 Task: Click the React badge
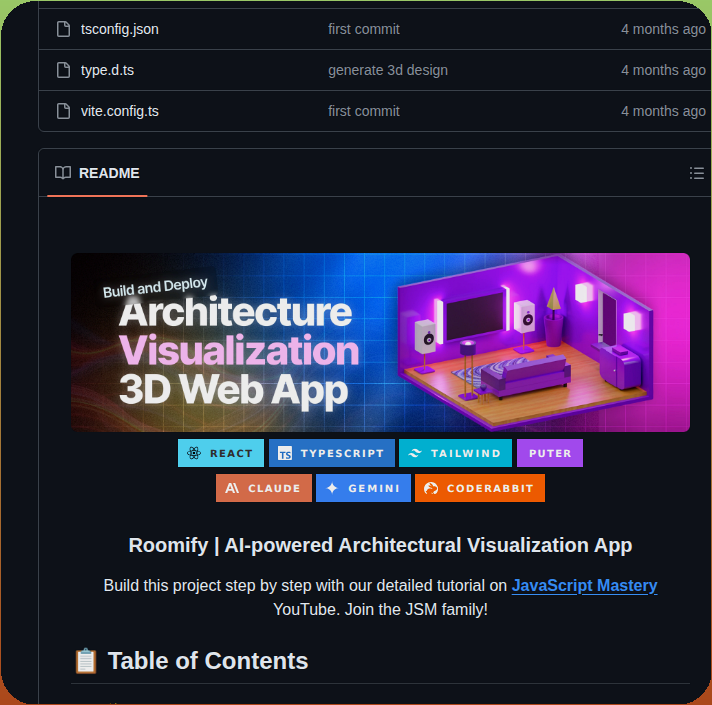coord(221,453)
